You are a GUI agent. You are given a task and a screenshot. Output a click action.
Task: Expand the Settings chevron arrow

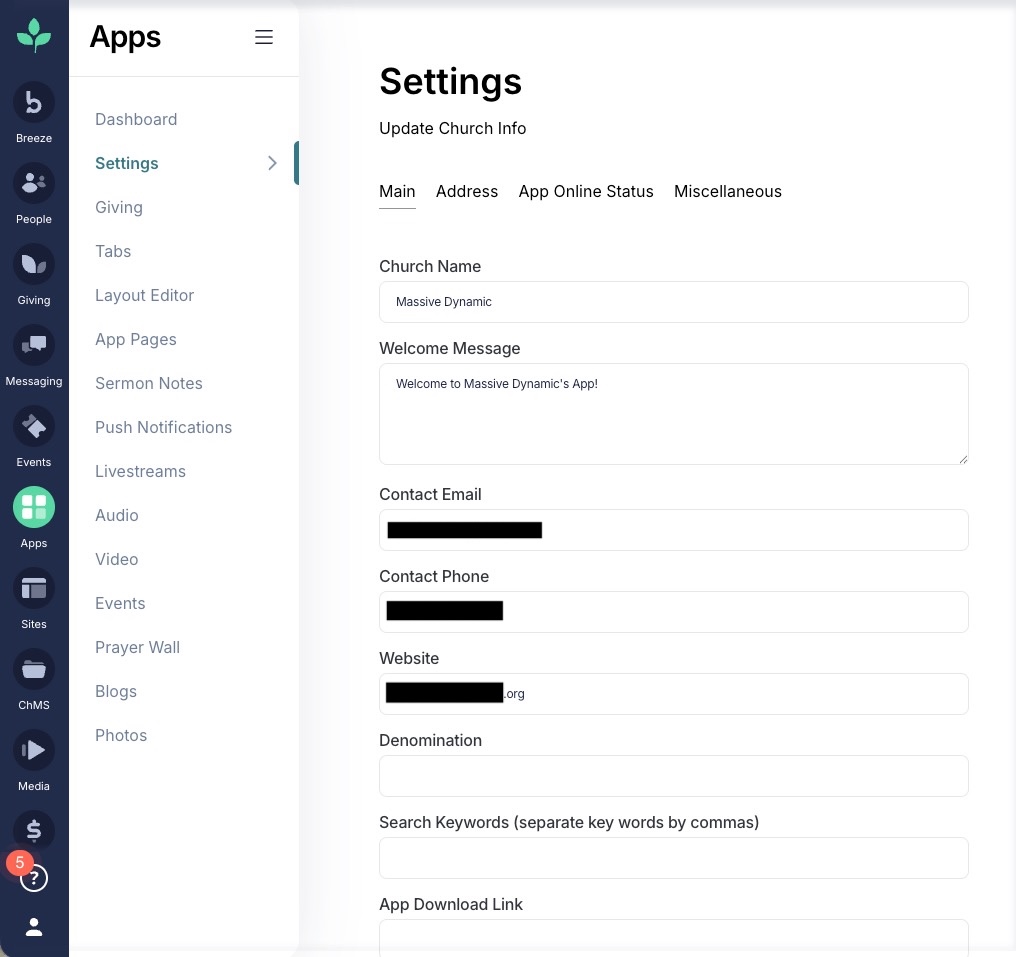[x=272, y=163]
